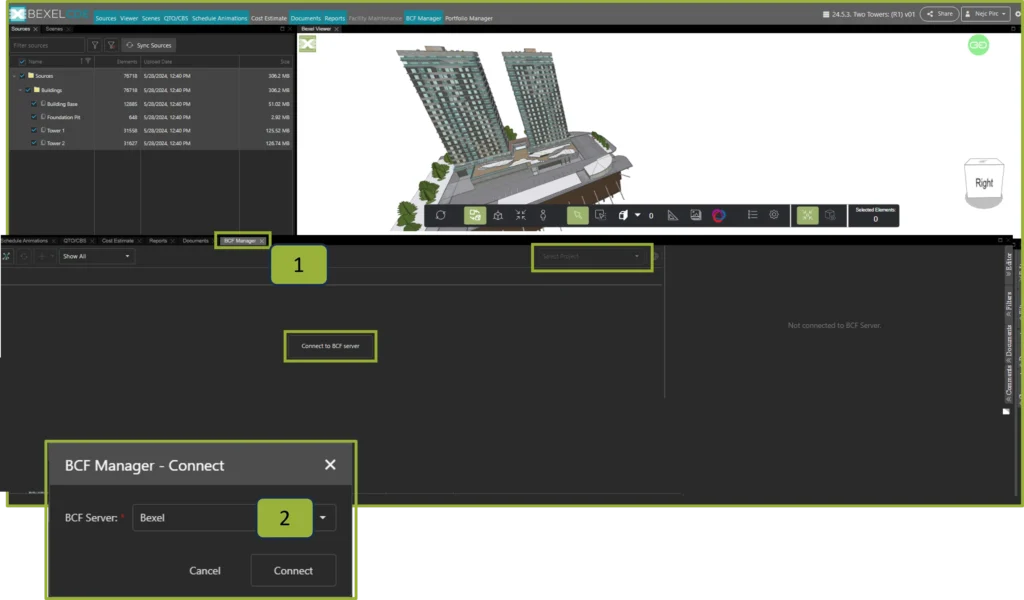Viewport: 1024px width, 600px height.
Task: Open the user account dropdown at top right
Action: [x=986, y=14]
